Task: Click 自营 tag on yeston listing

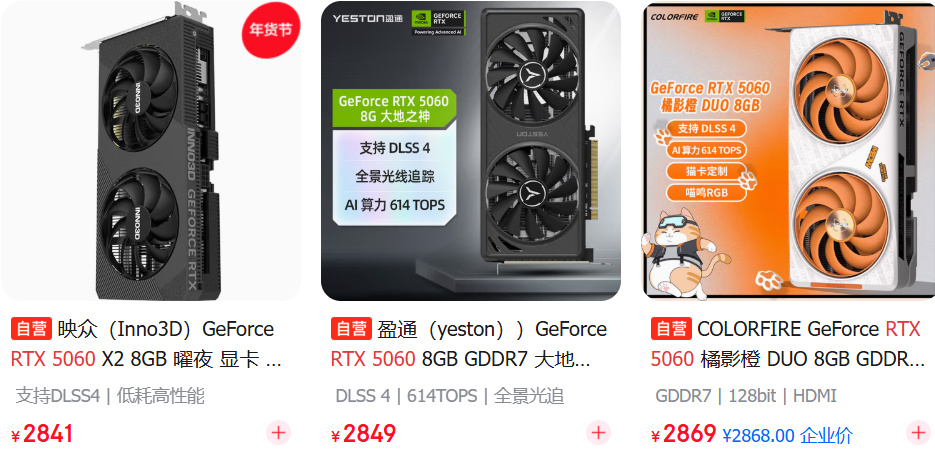Action: click(351, 329)
